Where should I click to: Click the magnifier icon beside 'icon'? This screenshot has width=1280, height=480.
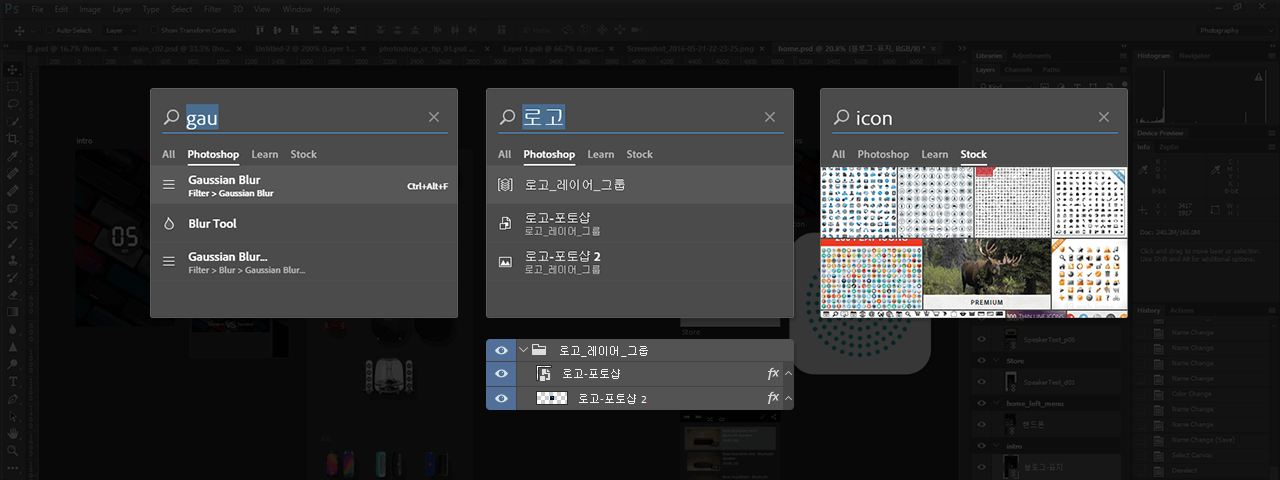(842, 118)
